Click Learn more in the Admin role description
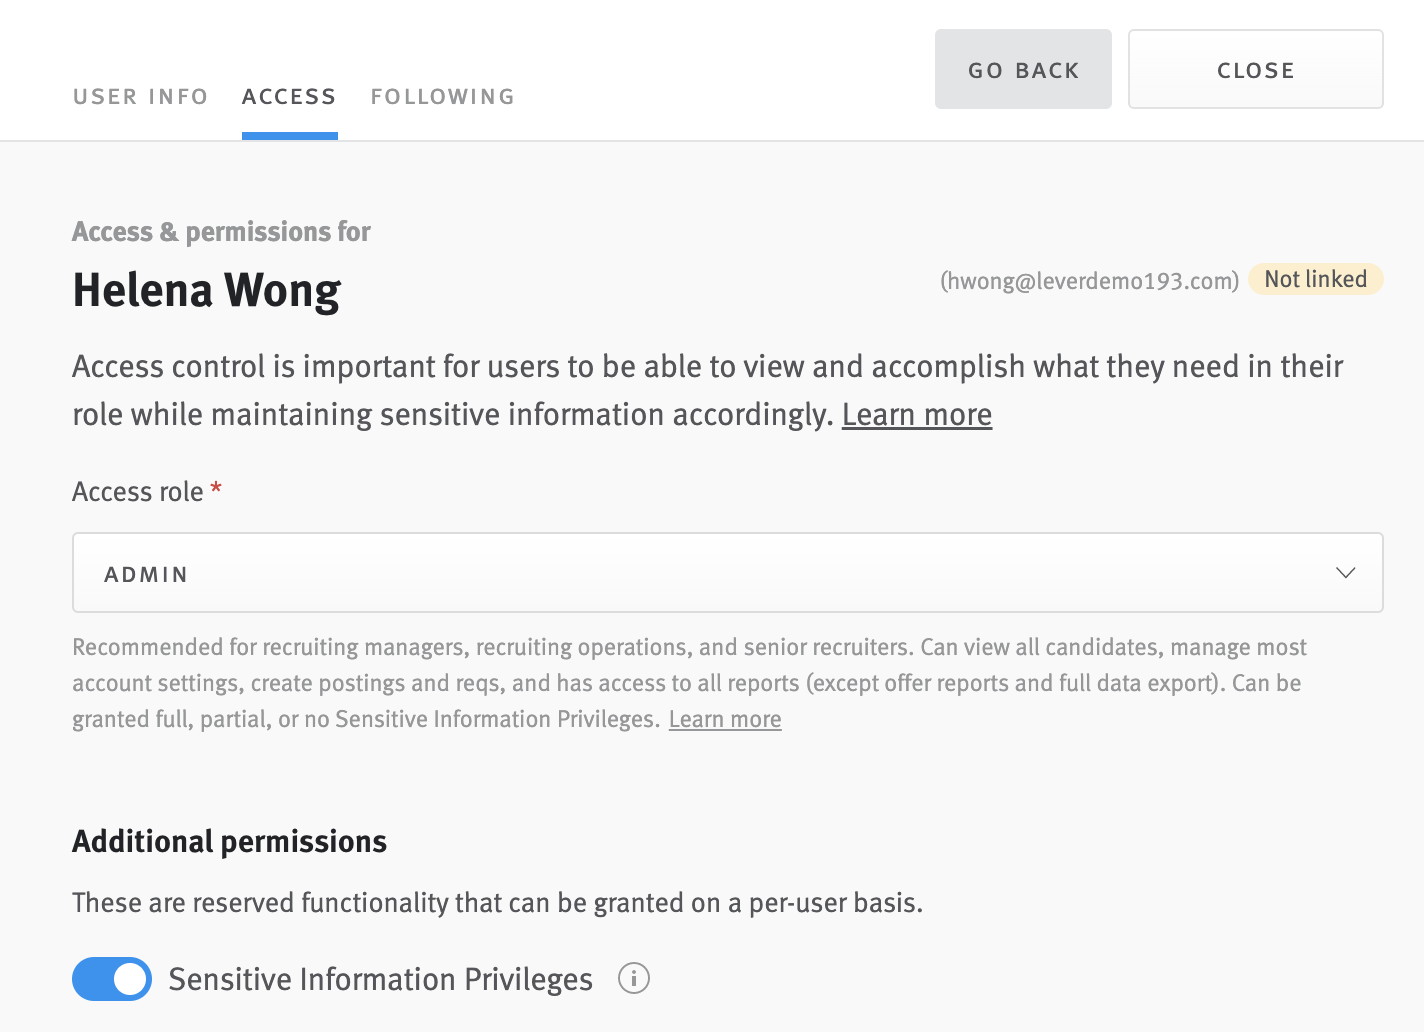This screenshot has height=1032, width=1424. tap(724, 718)
